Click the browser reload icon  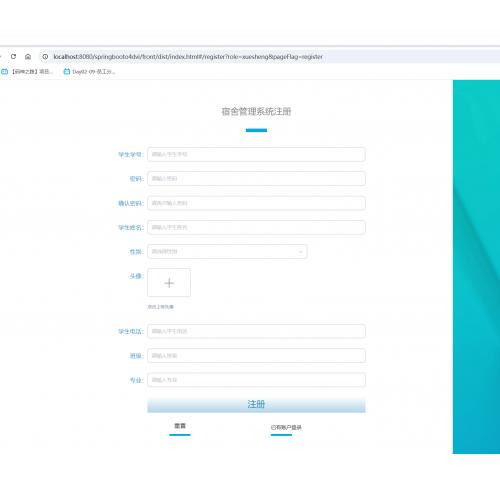point(13,56)
